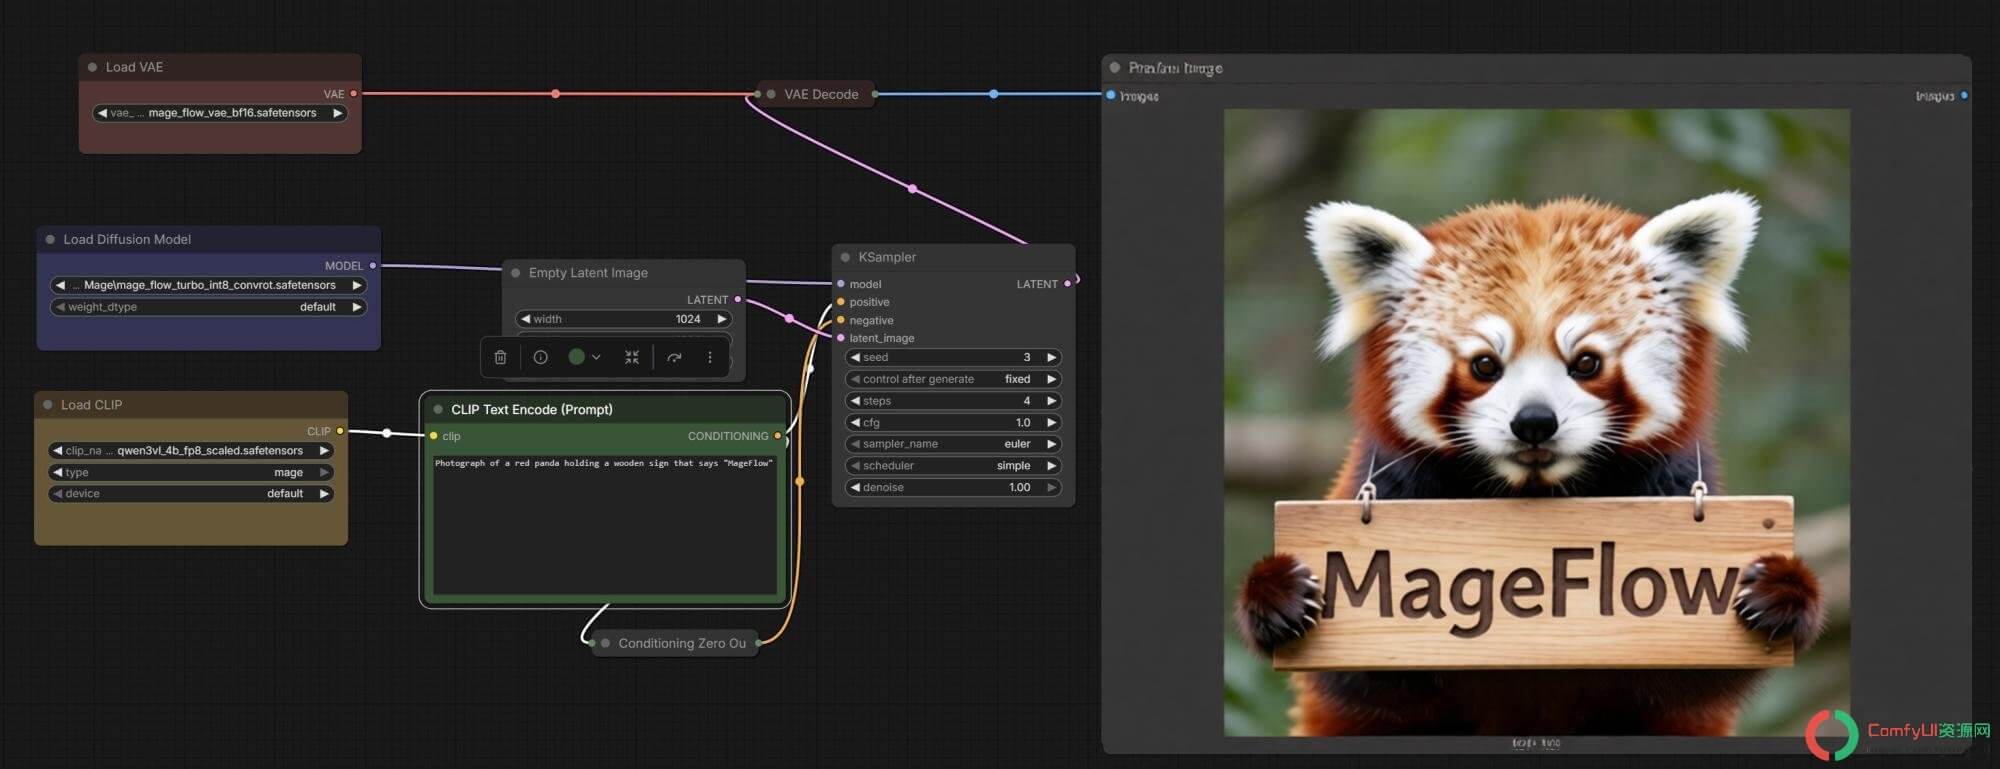Toggle collapse dot on CLIP Text Encode

tap(438, 409)
